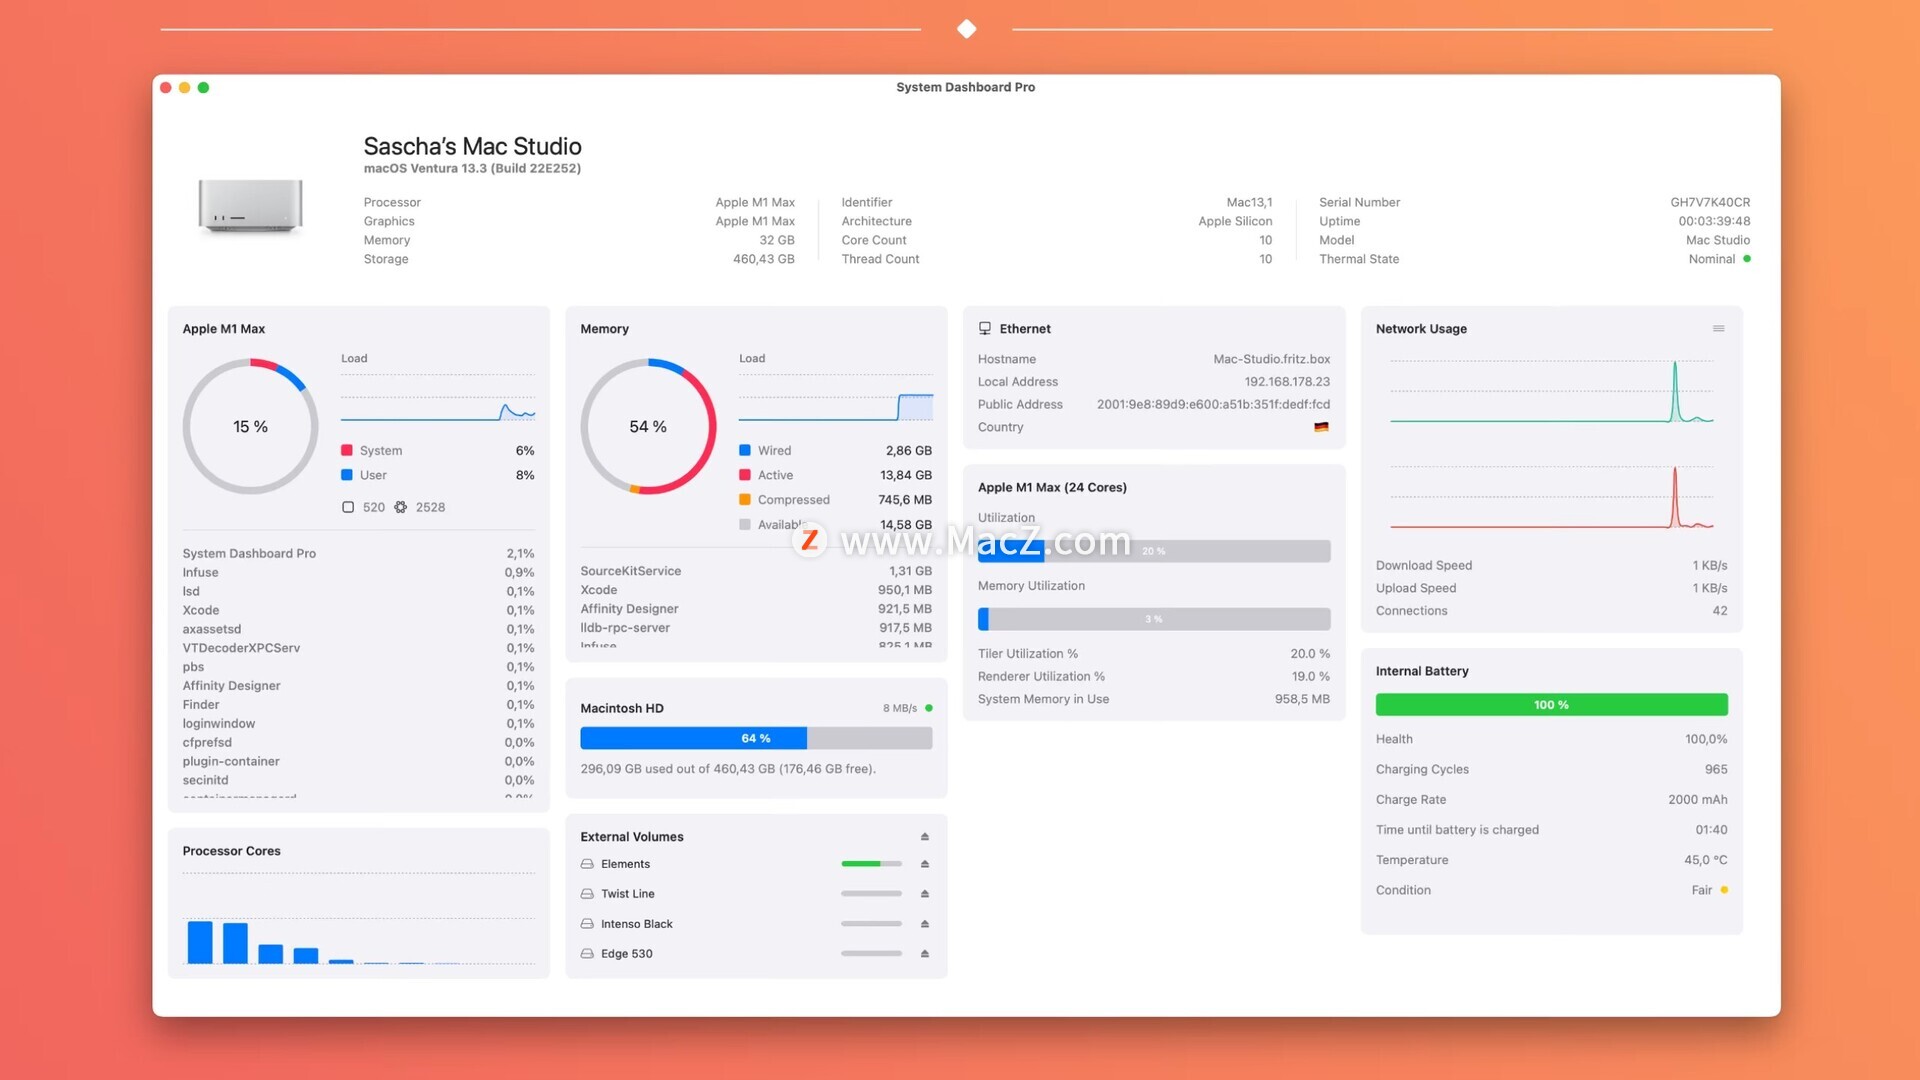Click the Memory Load history graph
Image resolution: width=1920 pixels, height=1080 pixels.
pos(836,398)
